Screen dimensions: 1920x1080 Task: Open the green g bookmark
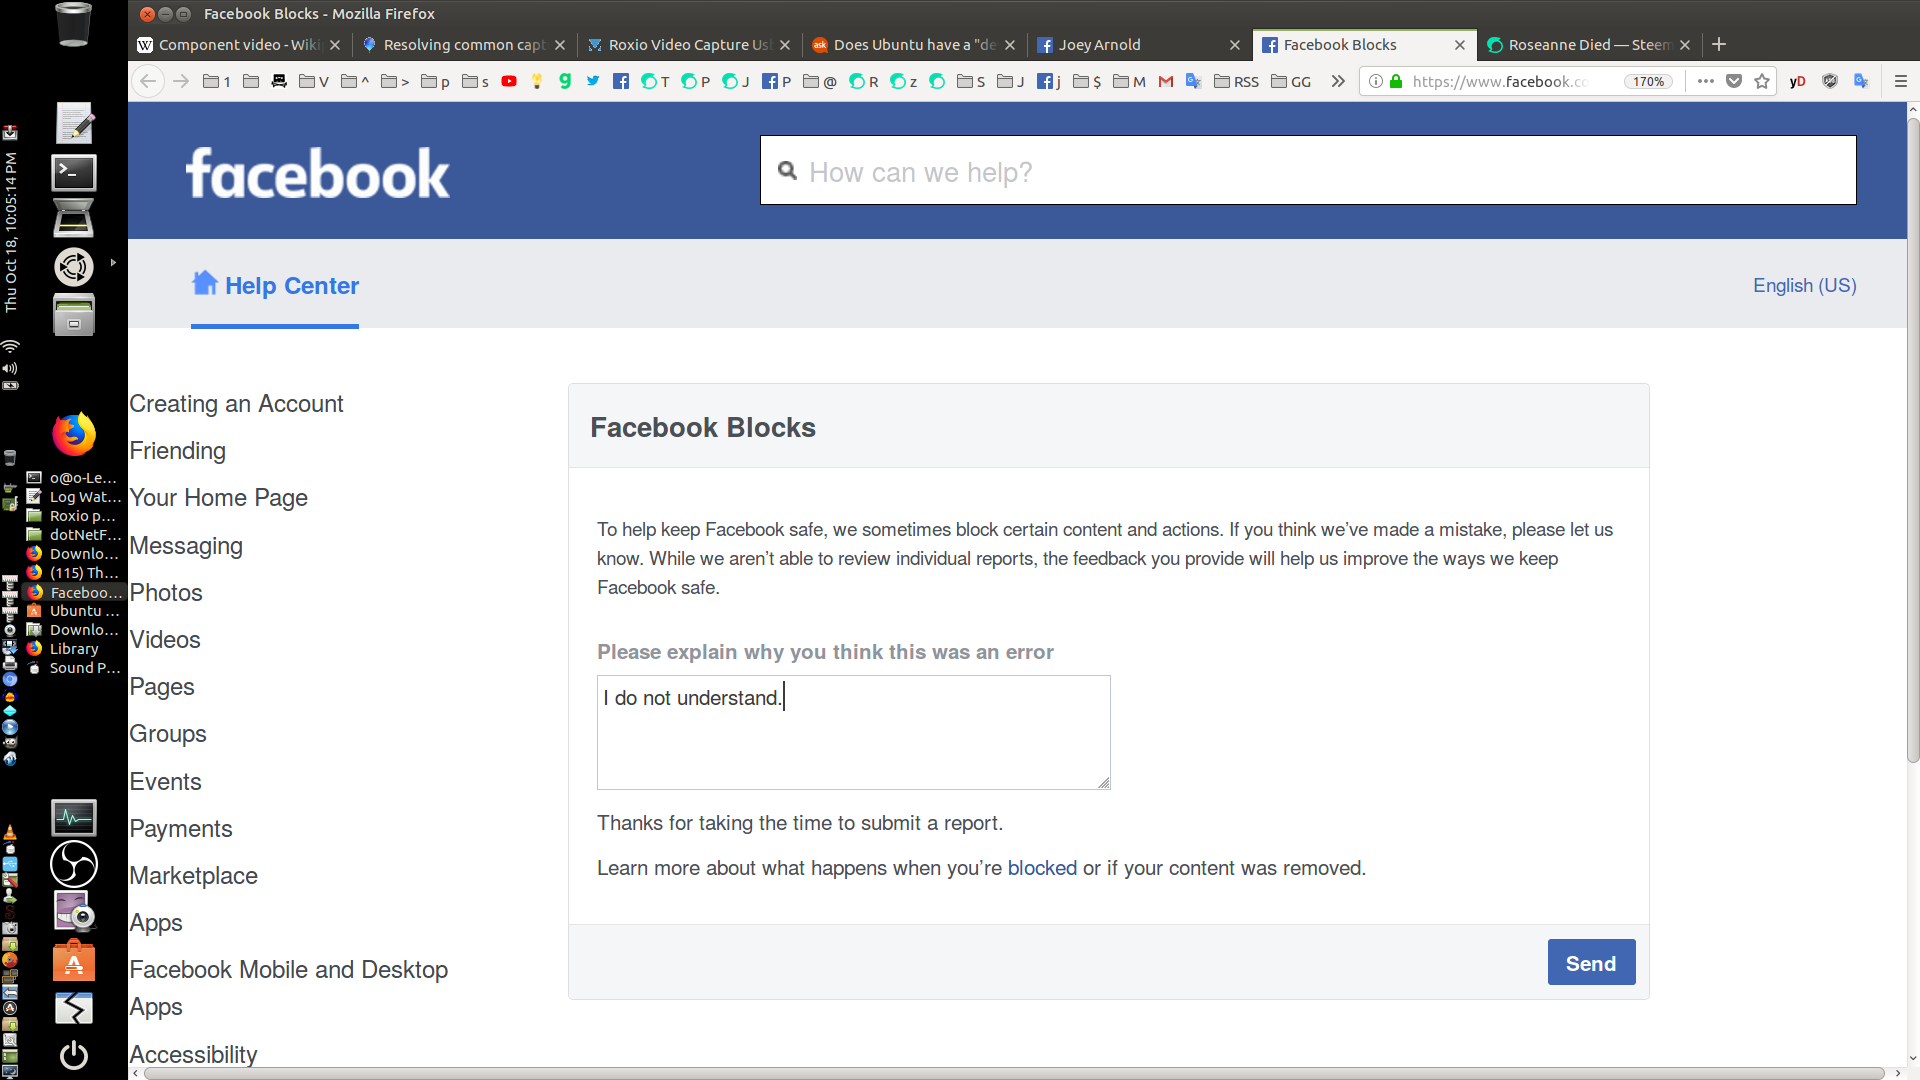pyautogui.click(x=565, y=81)
